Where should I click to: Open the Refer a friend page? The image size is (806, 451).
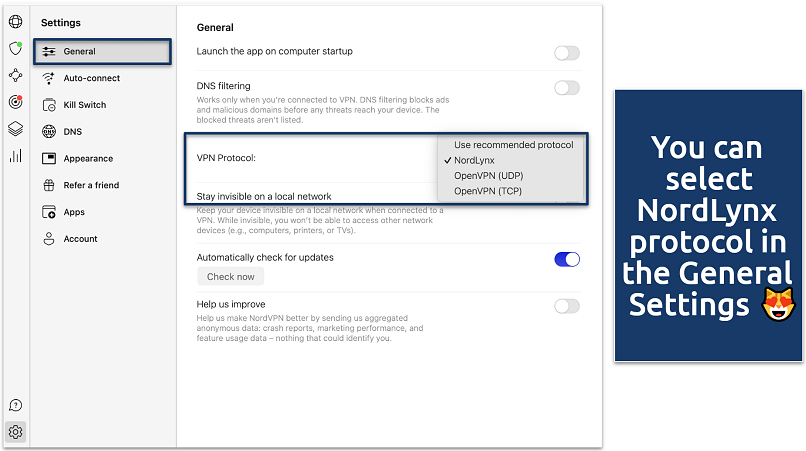(x=90, y=185)
